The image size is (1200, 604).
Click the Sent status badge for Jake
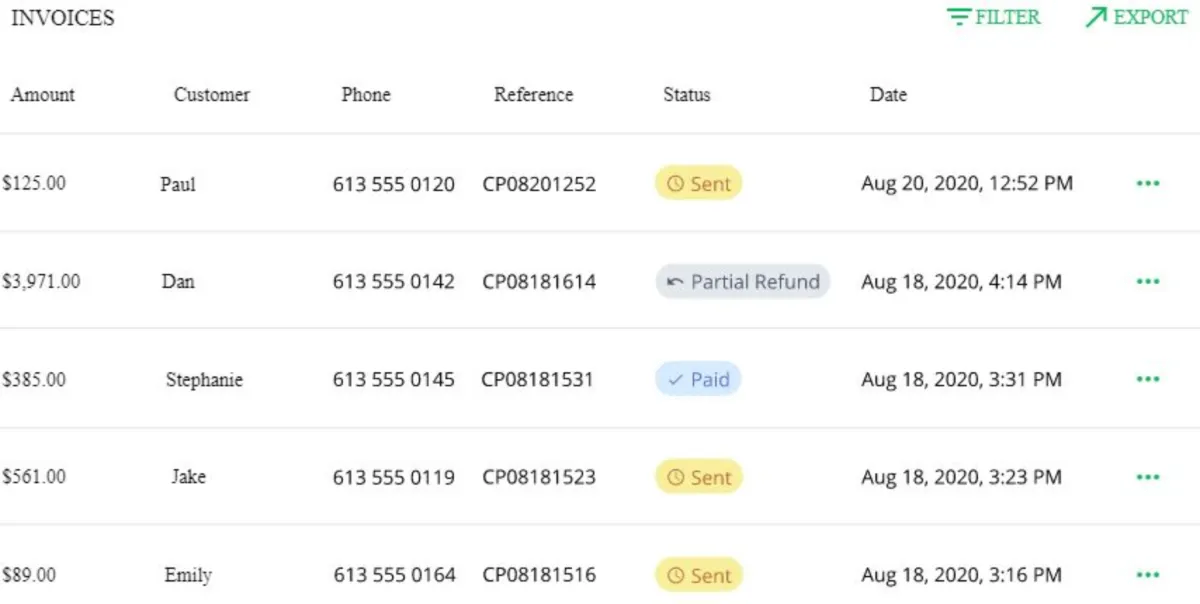699,478
